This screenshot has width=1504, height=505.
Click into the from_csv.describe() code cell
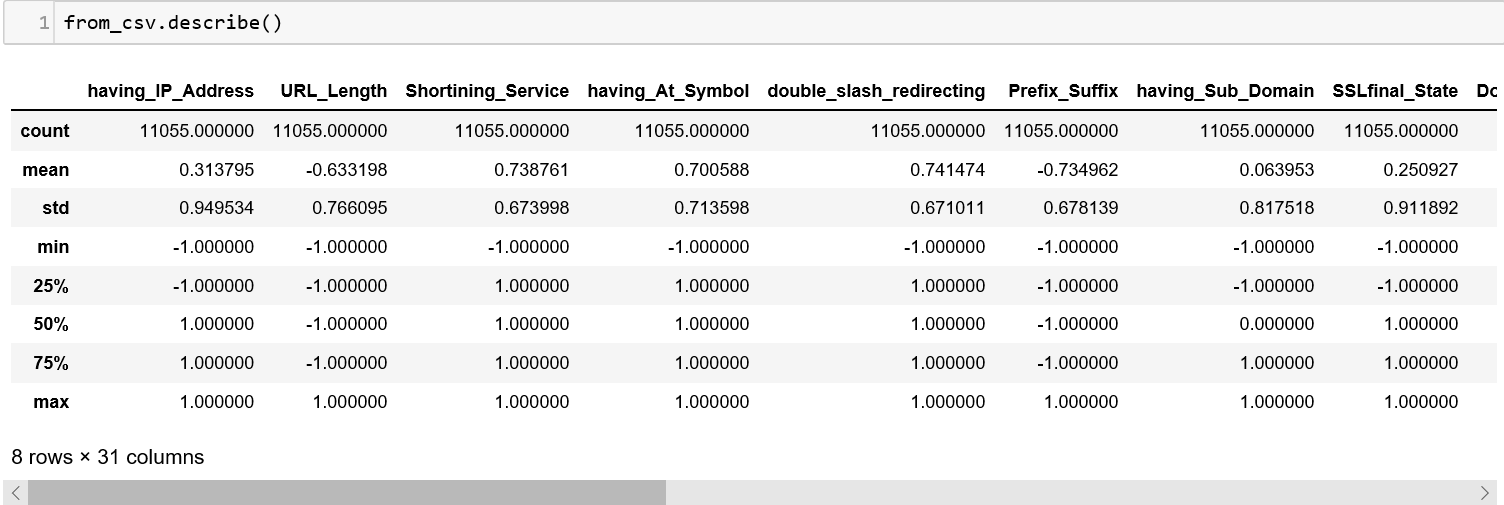click(700, 23)
